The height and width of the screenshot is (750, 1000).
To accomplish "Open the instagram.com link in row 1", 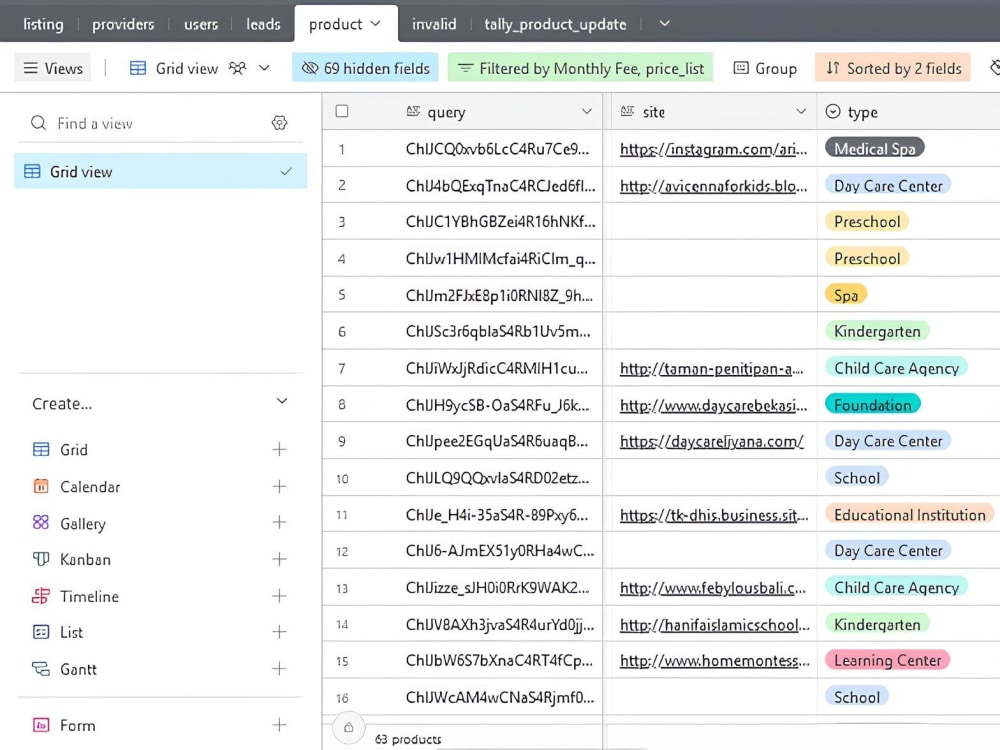I will click(714, 149).
